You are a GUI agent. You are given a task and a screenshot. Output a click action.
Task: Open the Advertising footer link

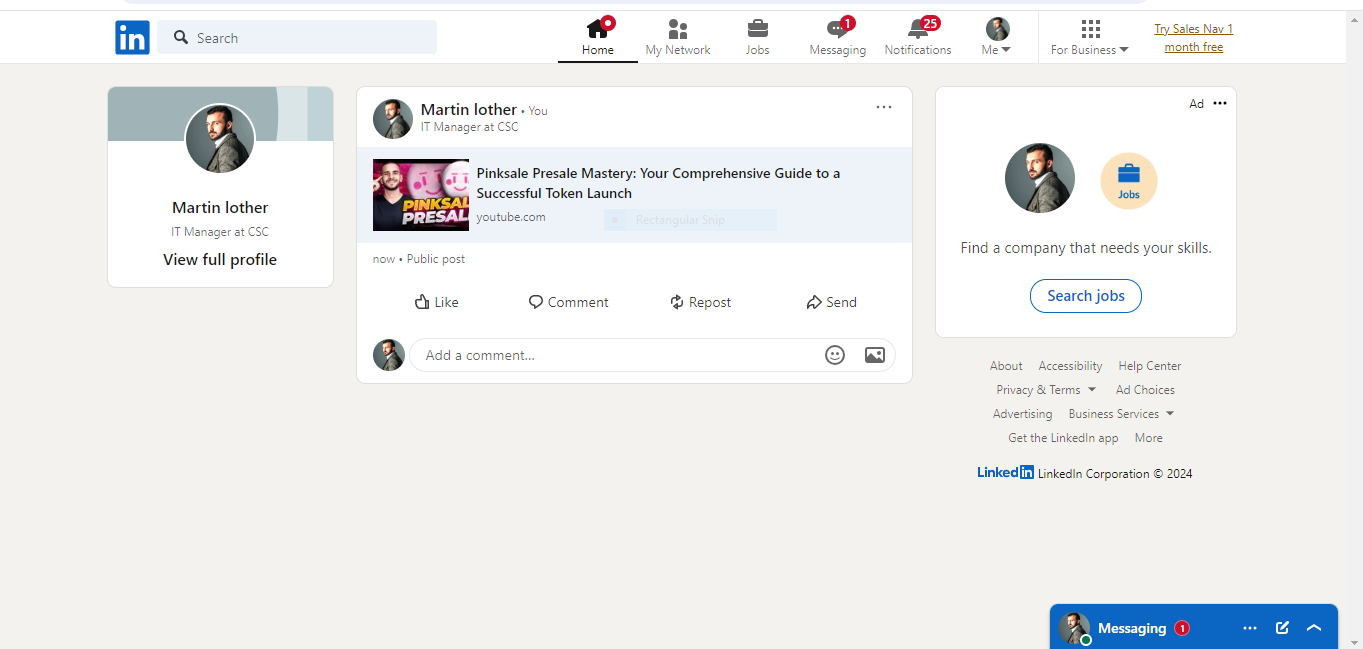point(1022,414)
